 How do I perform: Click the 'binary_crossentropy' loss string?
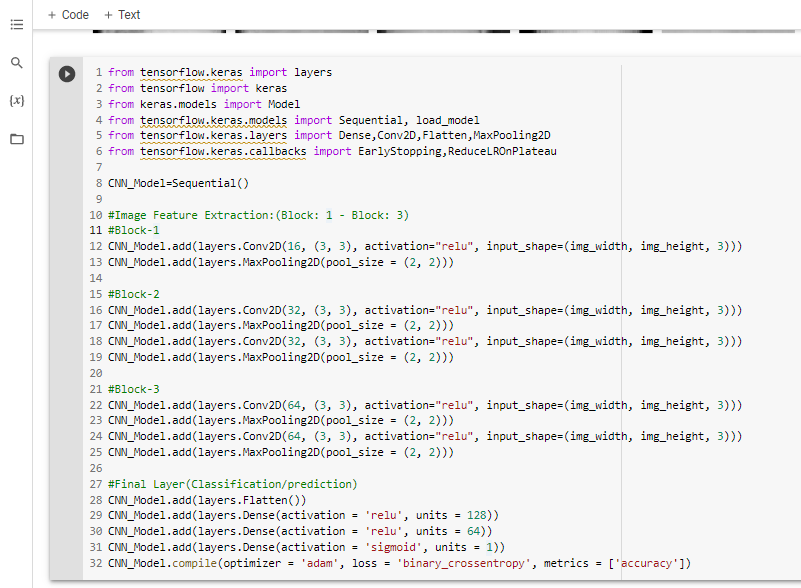[x=465, y=563]
